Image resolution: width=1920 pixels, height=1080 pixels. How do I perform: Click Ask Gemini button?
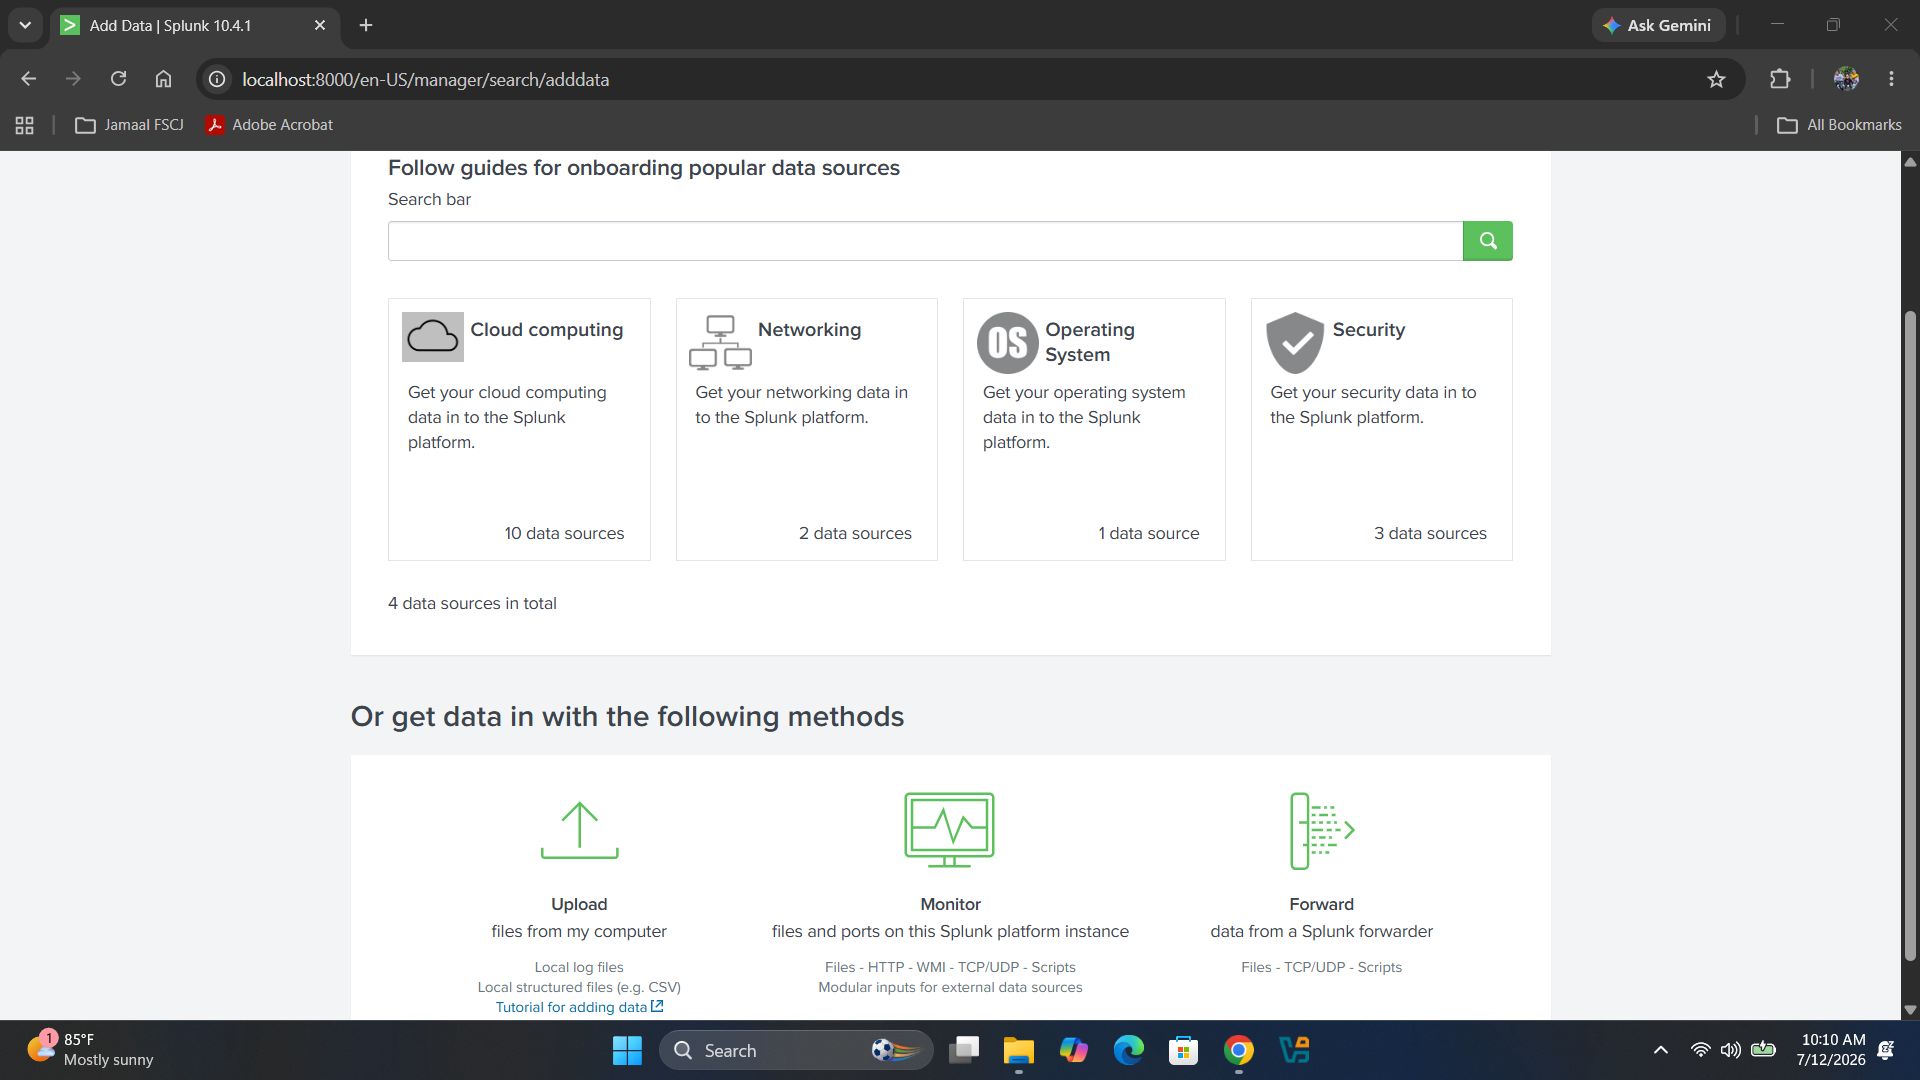coord(1658,25)
